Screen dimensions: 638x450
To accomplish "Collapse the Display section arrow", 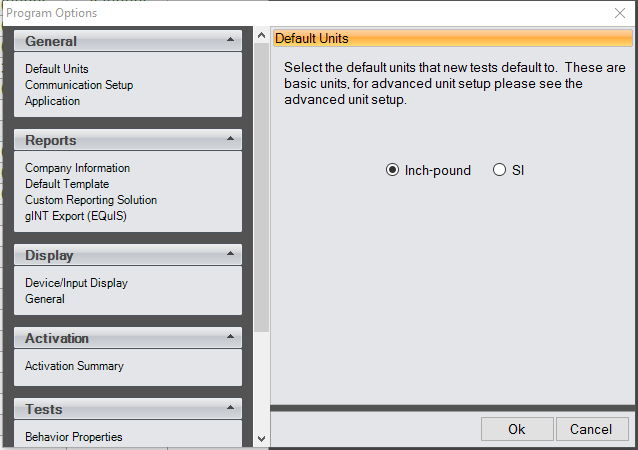I will [x=230, y=254].
